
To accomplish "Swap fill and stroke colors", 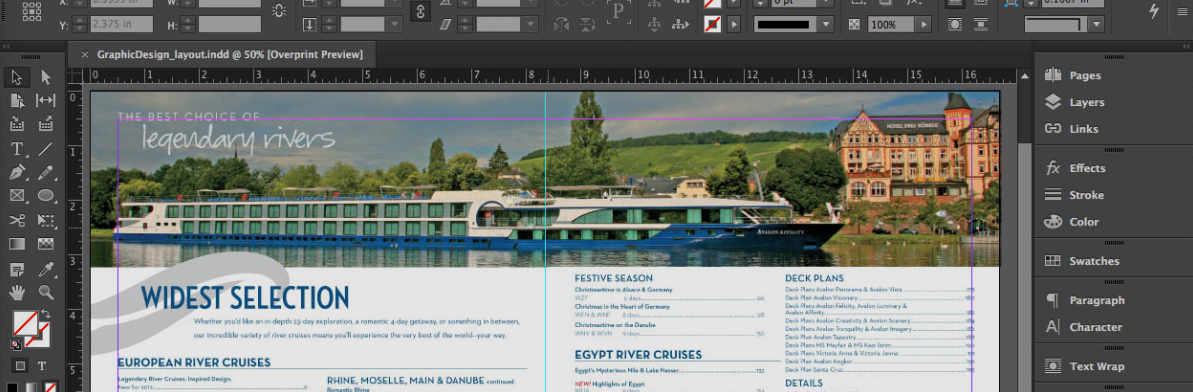I will coord(46,314).
